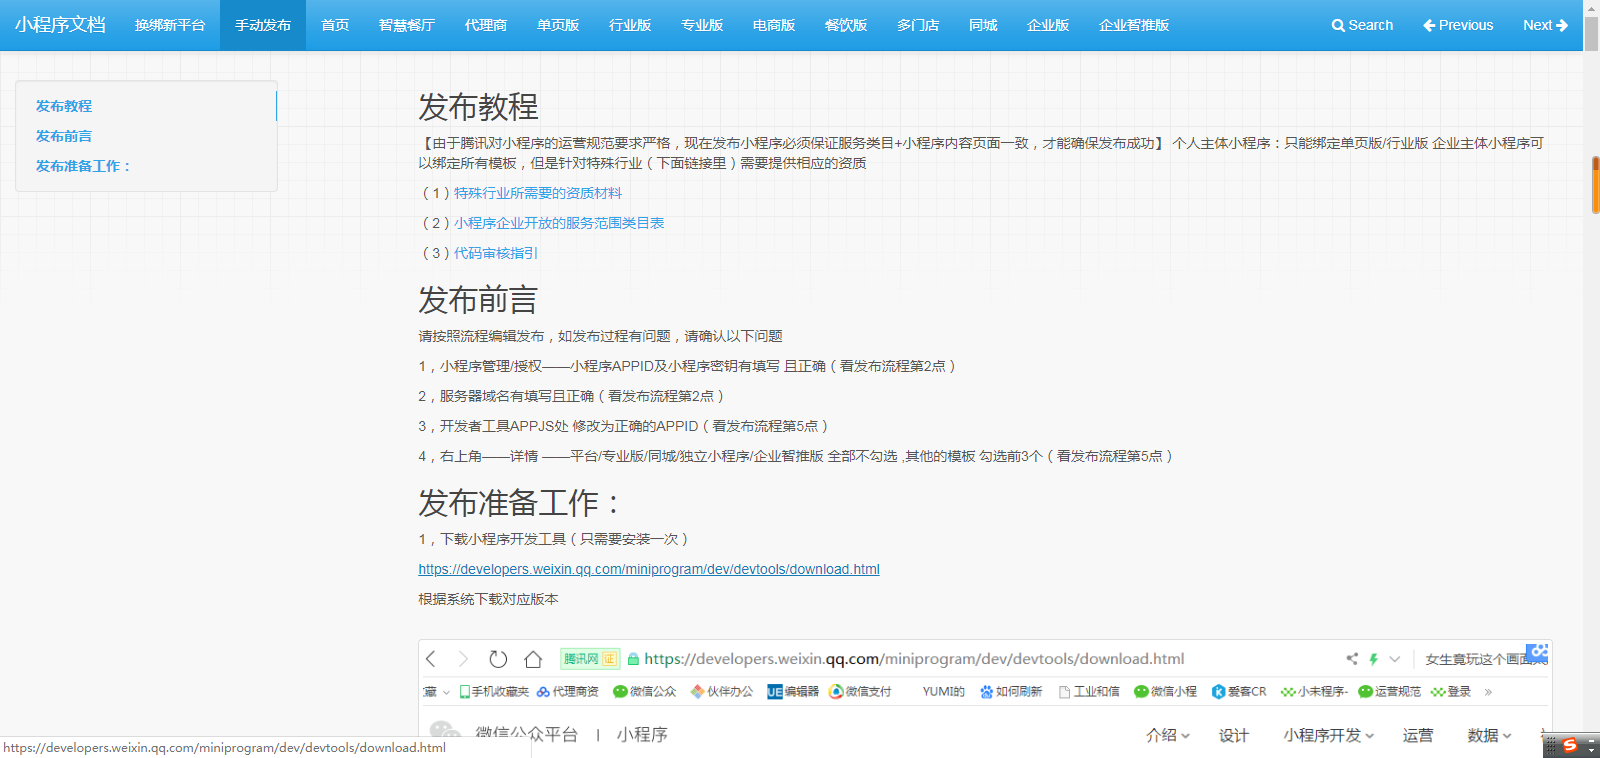Expand the 小程序开发 dropdown
This screenshot has height=758, width=1600.
1329,735
